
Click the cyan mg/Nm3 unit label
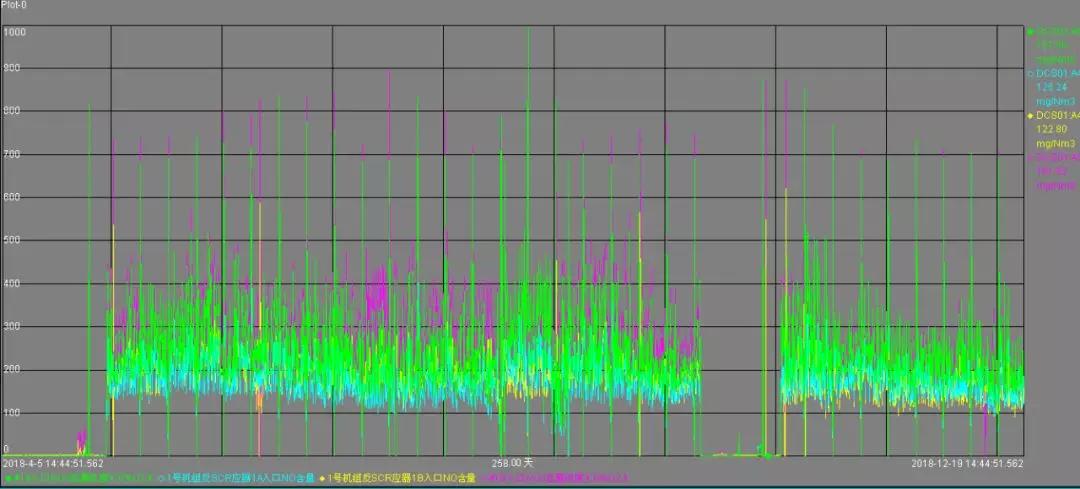point(1056,101)
